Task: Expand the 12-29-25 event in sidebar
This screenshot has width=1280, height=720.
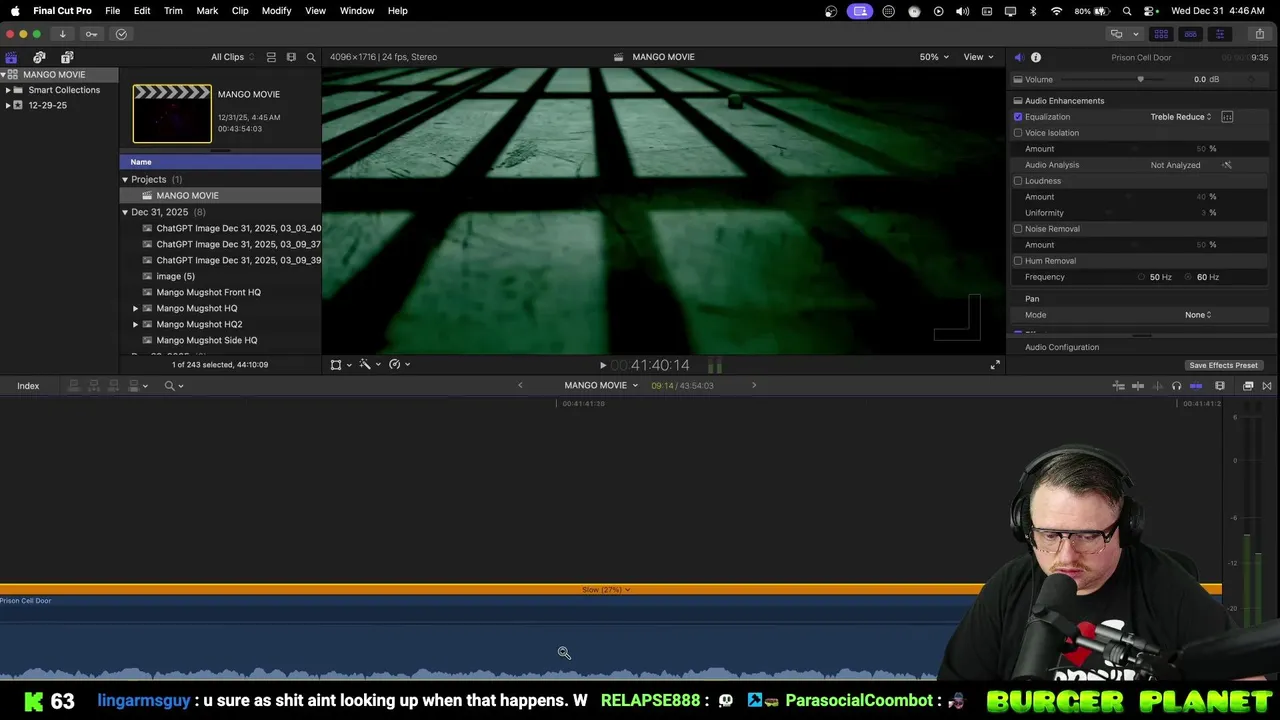Action: point(8,105)
